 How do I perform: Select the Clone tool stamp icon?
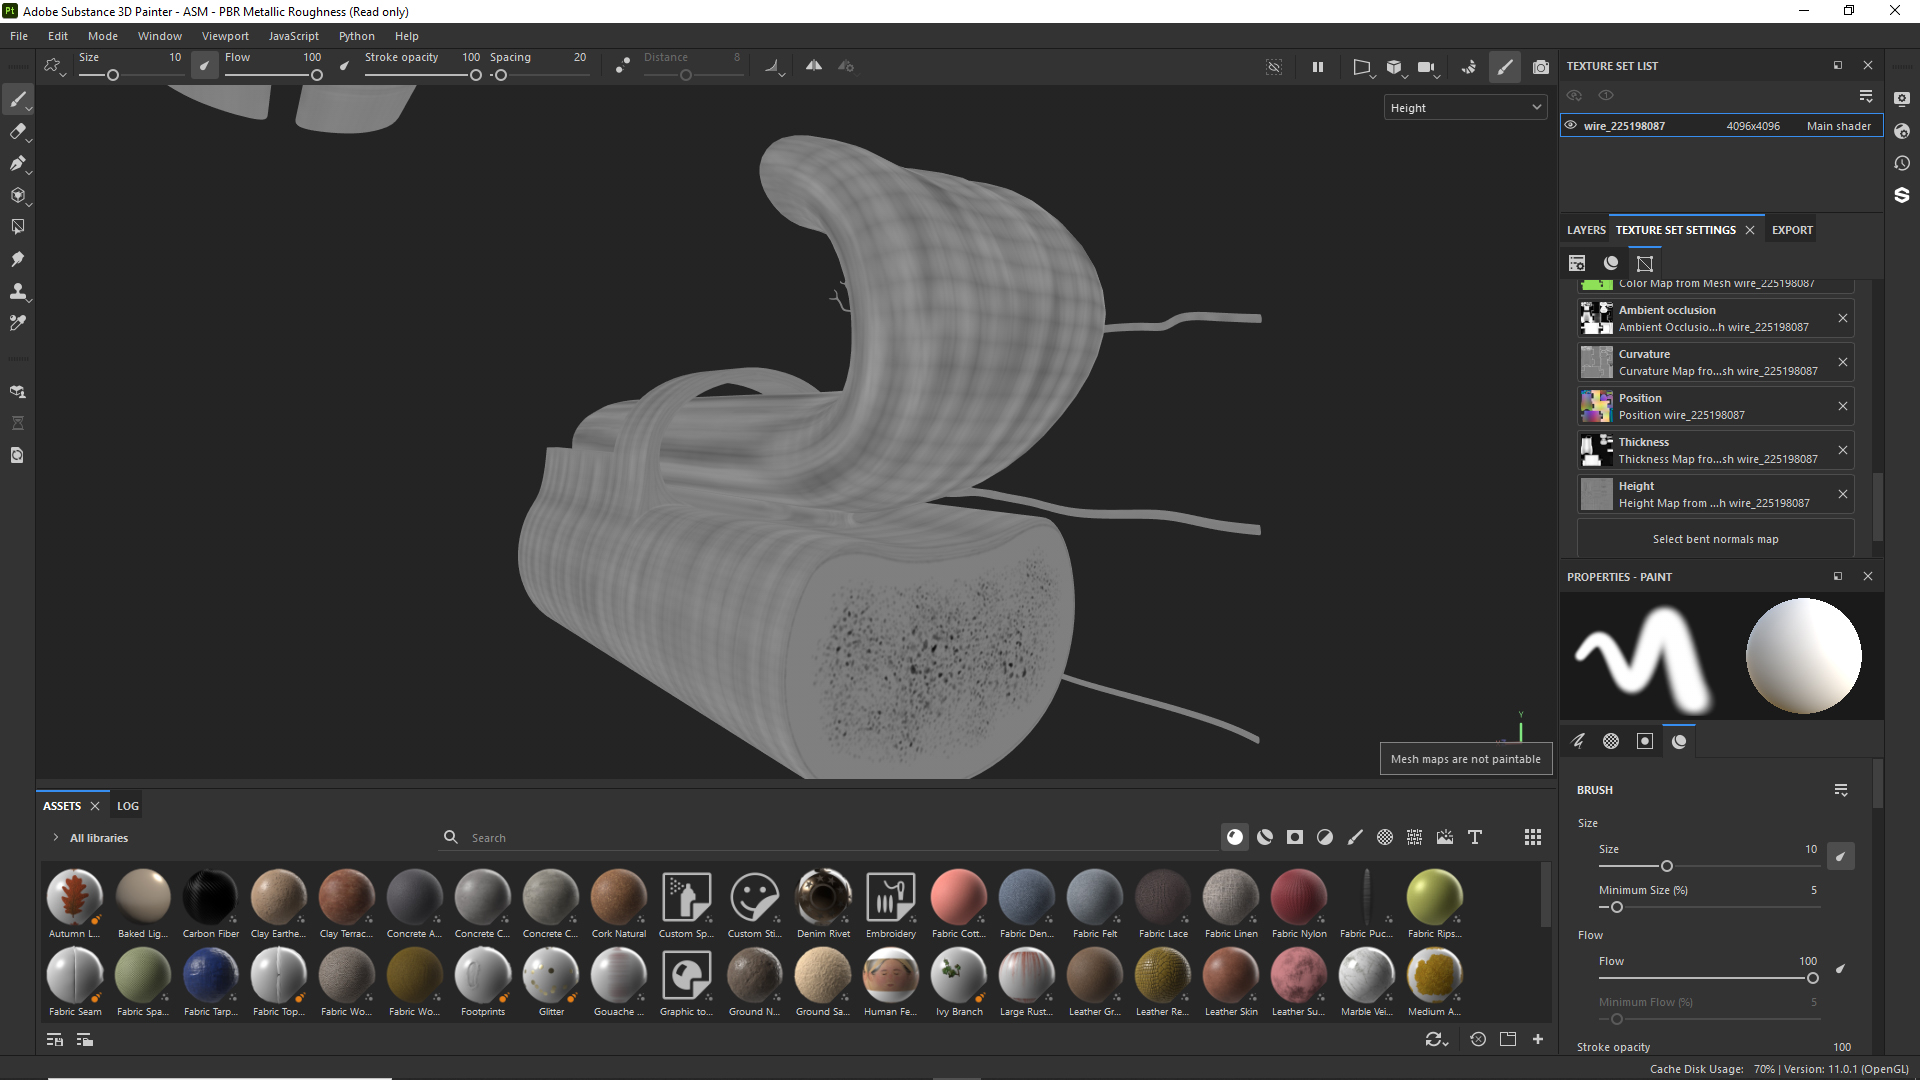click(17, 291)
